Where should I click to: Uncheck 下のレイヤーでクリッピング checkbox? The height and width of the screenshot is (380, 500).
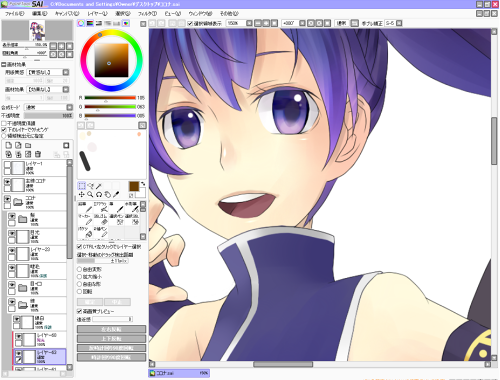(4, 129)
